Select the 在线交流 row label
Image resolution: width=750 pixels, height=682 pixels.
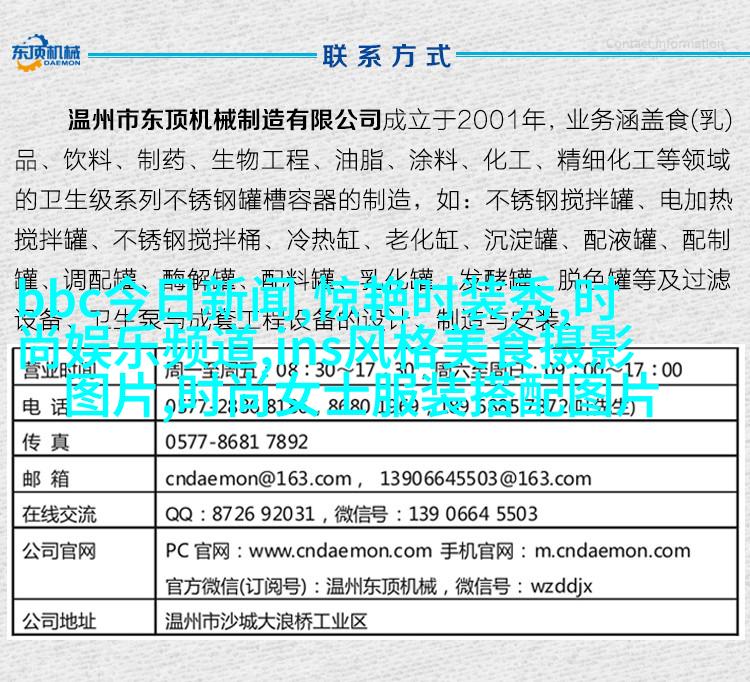[x=59, y=514]
